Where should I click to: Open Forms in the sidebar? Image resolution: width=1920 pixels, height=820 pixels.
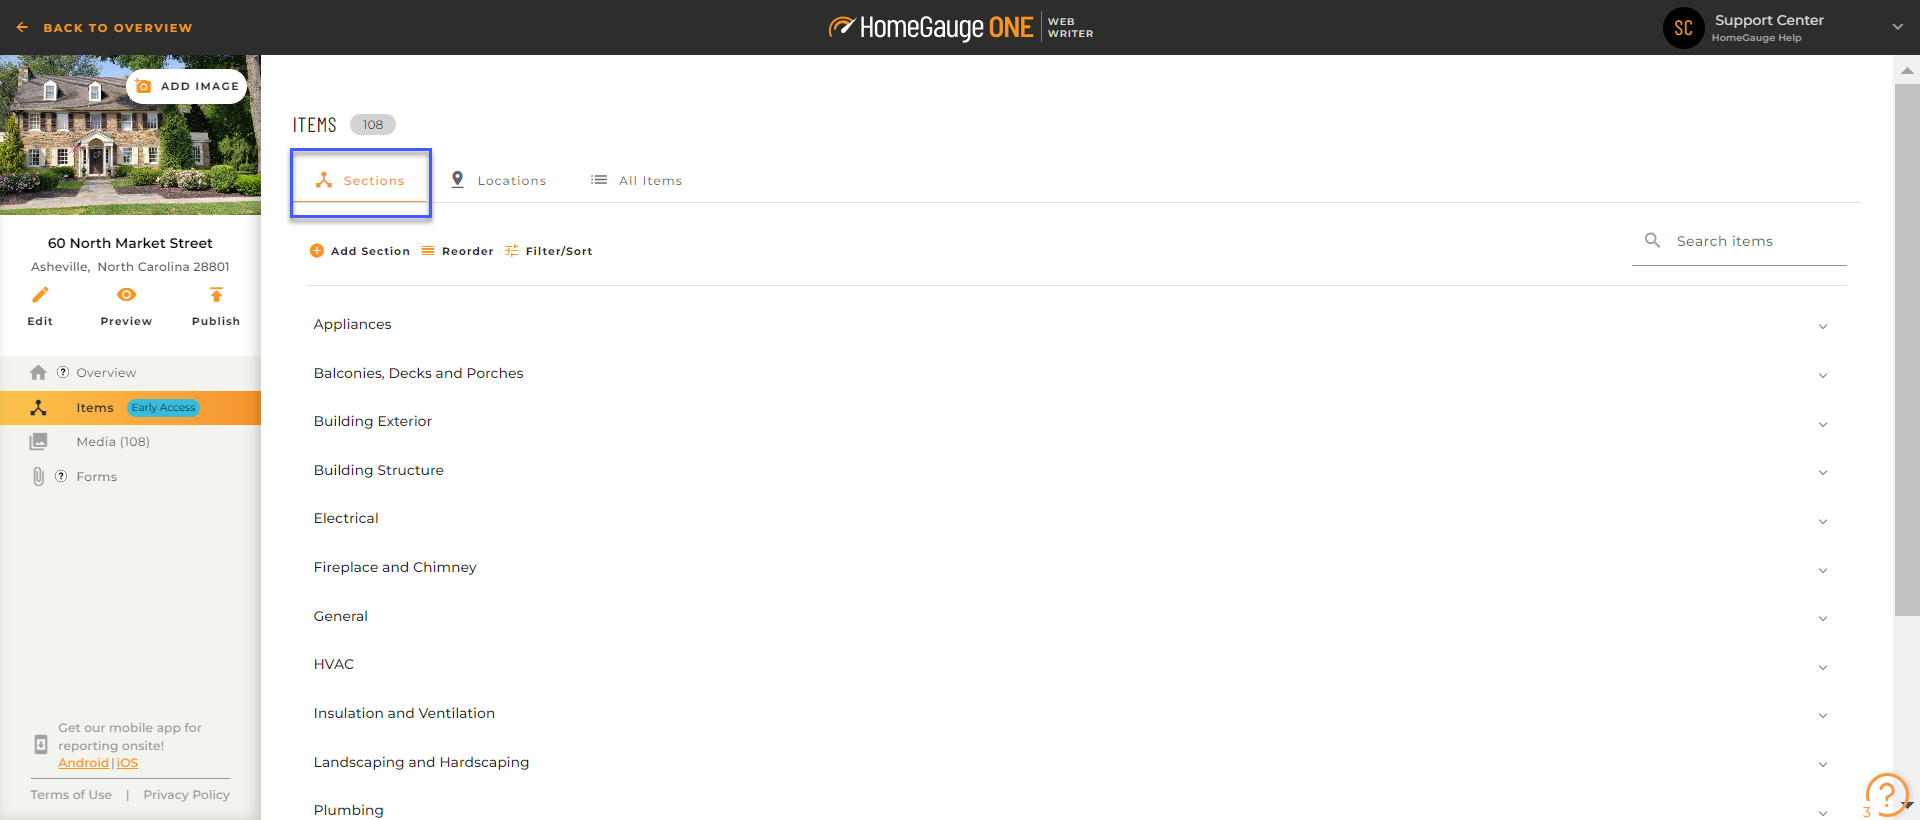point(97,477)
